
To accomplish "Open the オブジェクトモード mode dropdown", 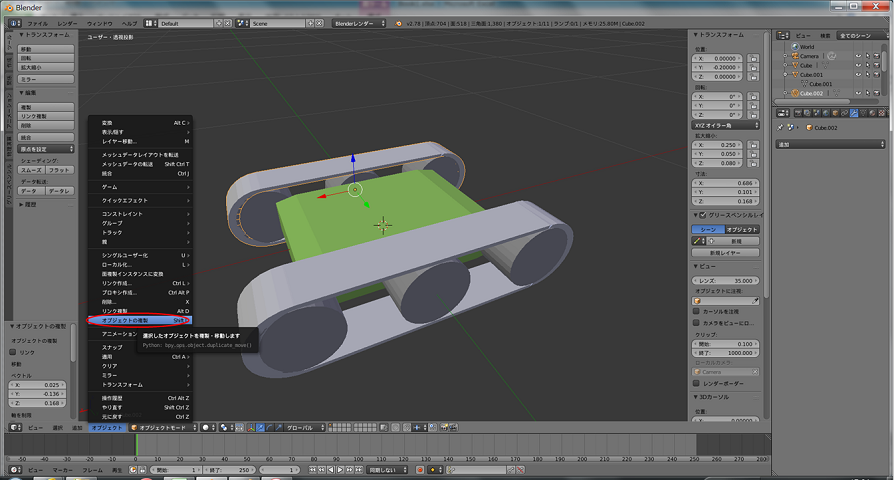I will [x=162, y=427].
